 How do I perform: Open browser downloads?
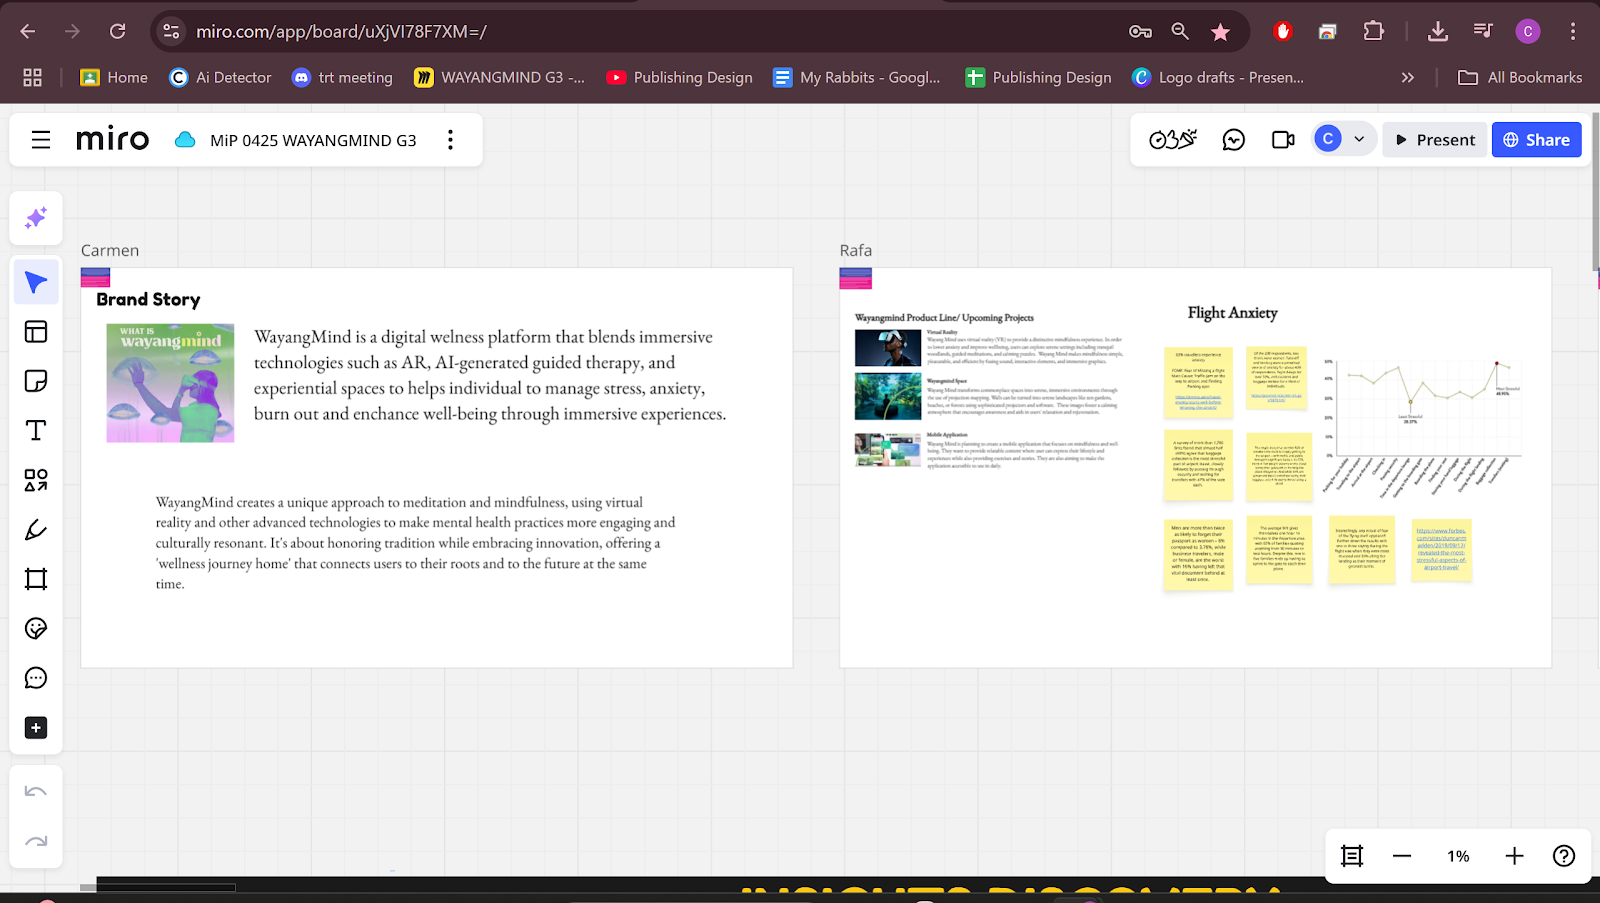pos(1438,32)
